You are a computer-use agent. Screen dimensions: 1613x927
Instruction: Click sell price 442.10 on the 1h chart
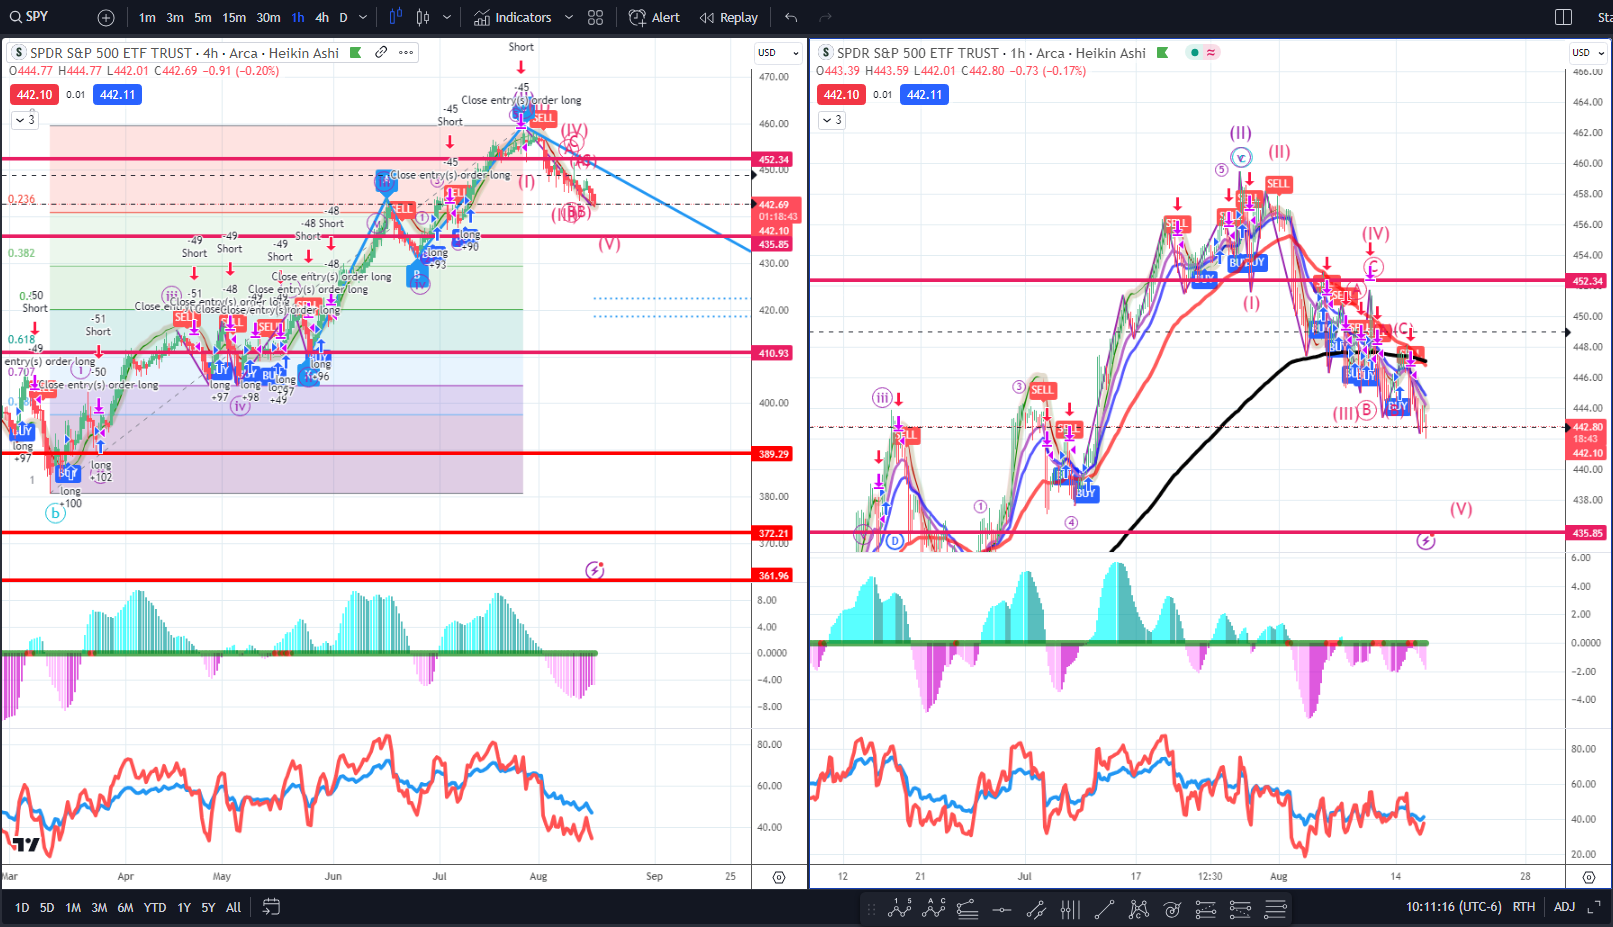842,95
